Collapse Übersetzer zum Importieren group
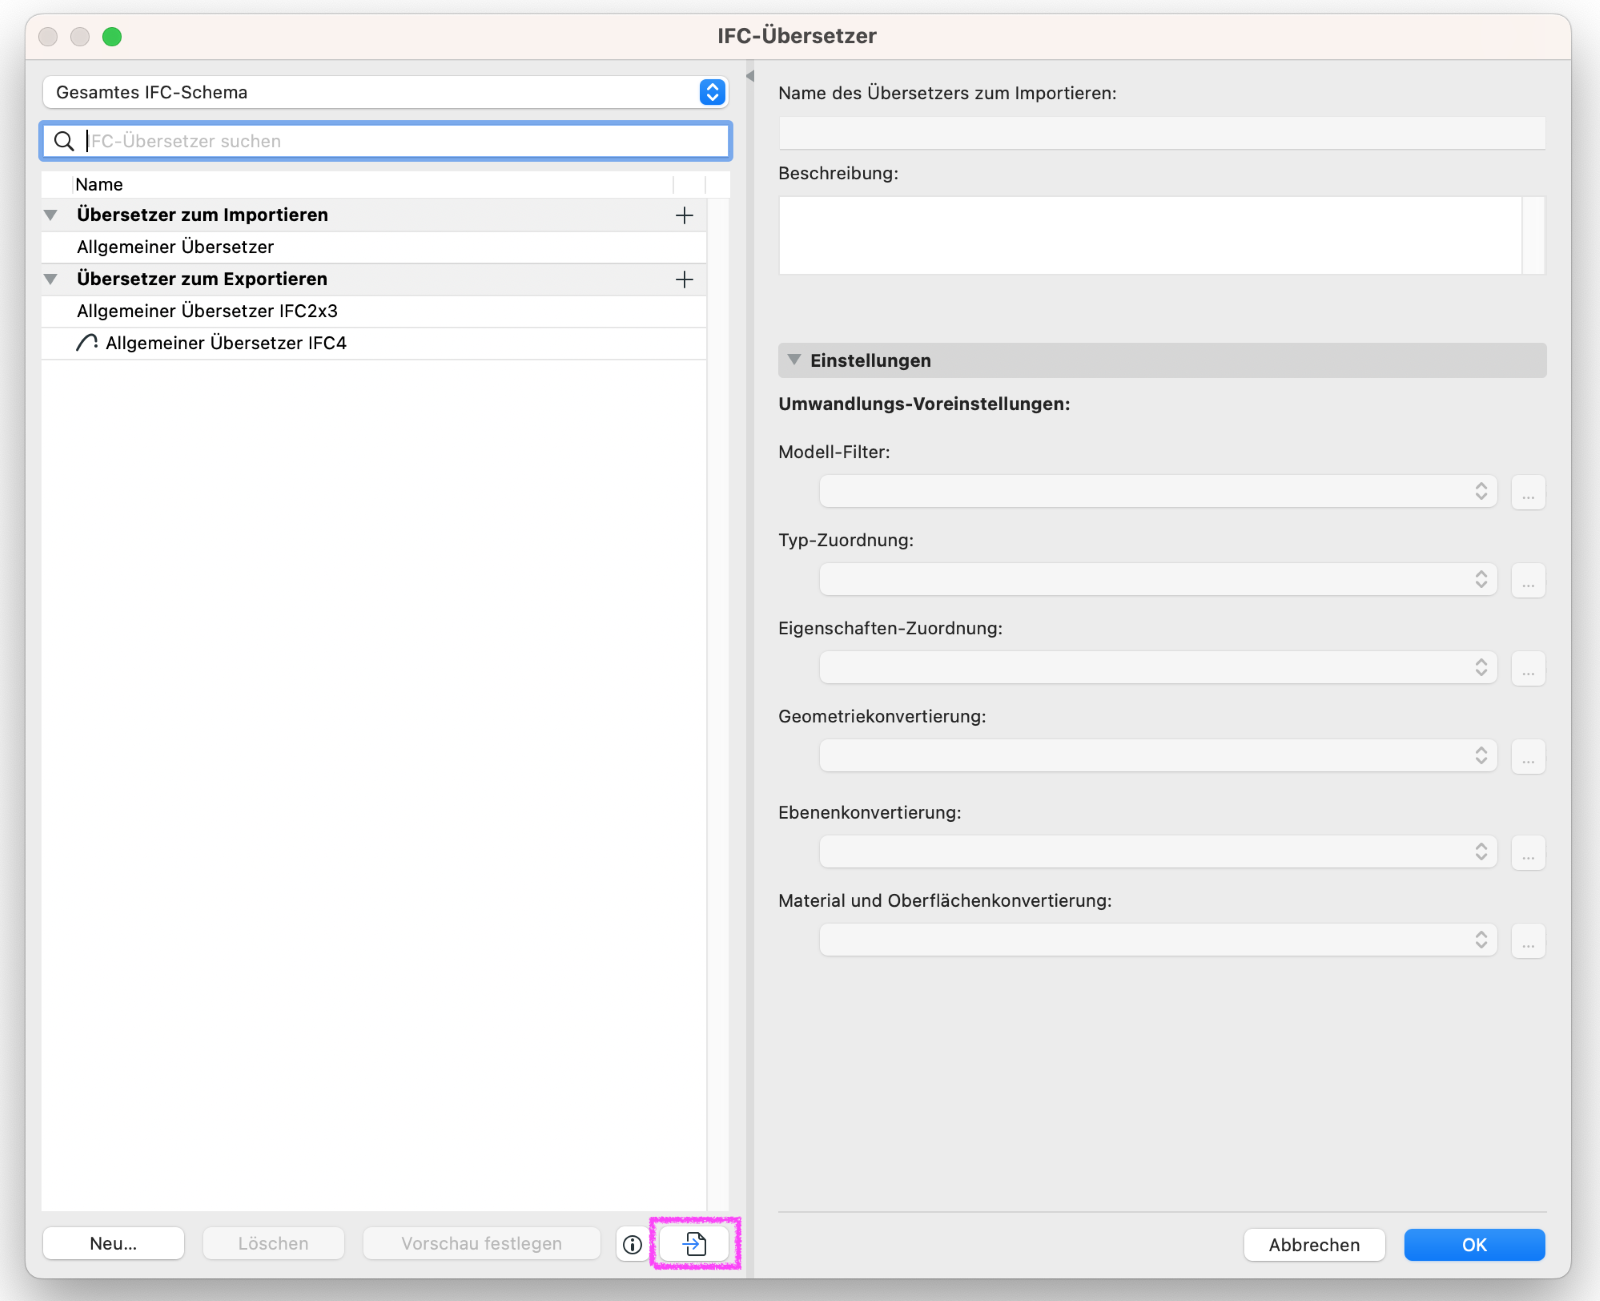Viewport: 1600px width, 1301px height. [x=51, y=215]
